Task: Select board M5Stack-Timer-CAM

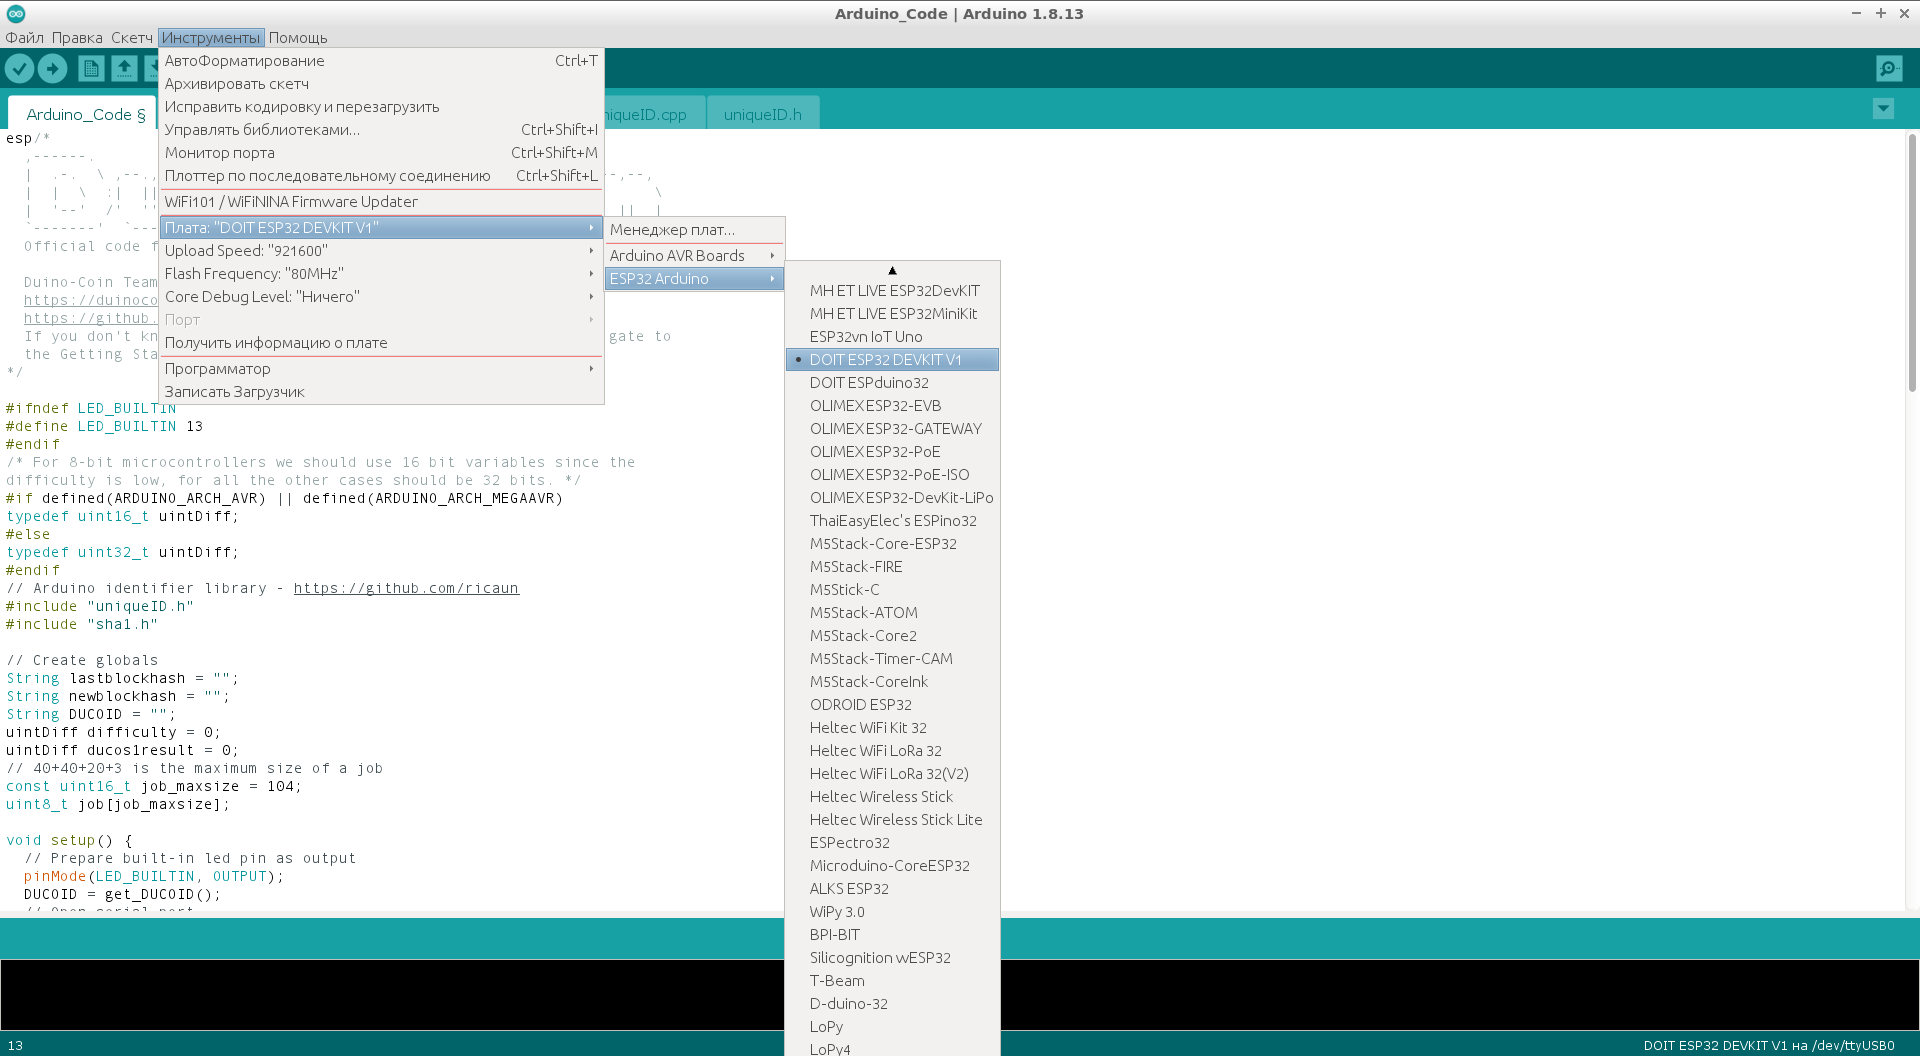Action: [x=892, y=658]
